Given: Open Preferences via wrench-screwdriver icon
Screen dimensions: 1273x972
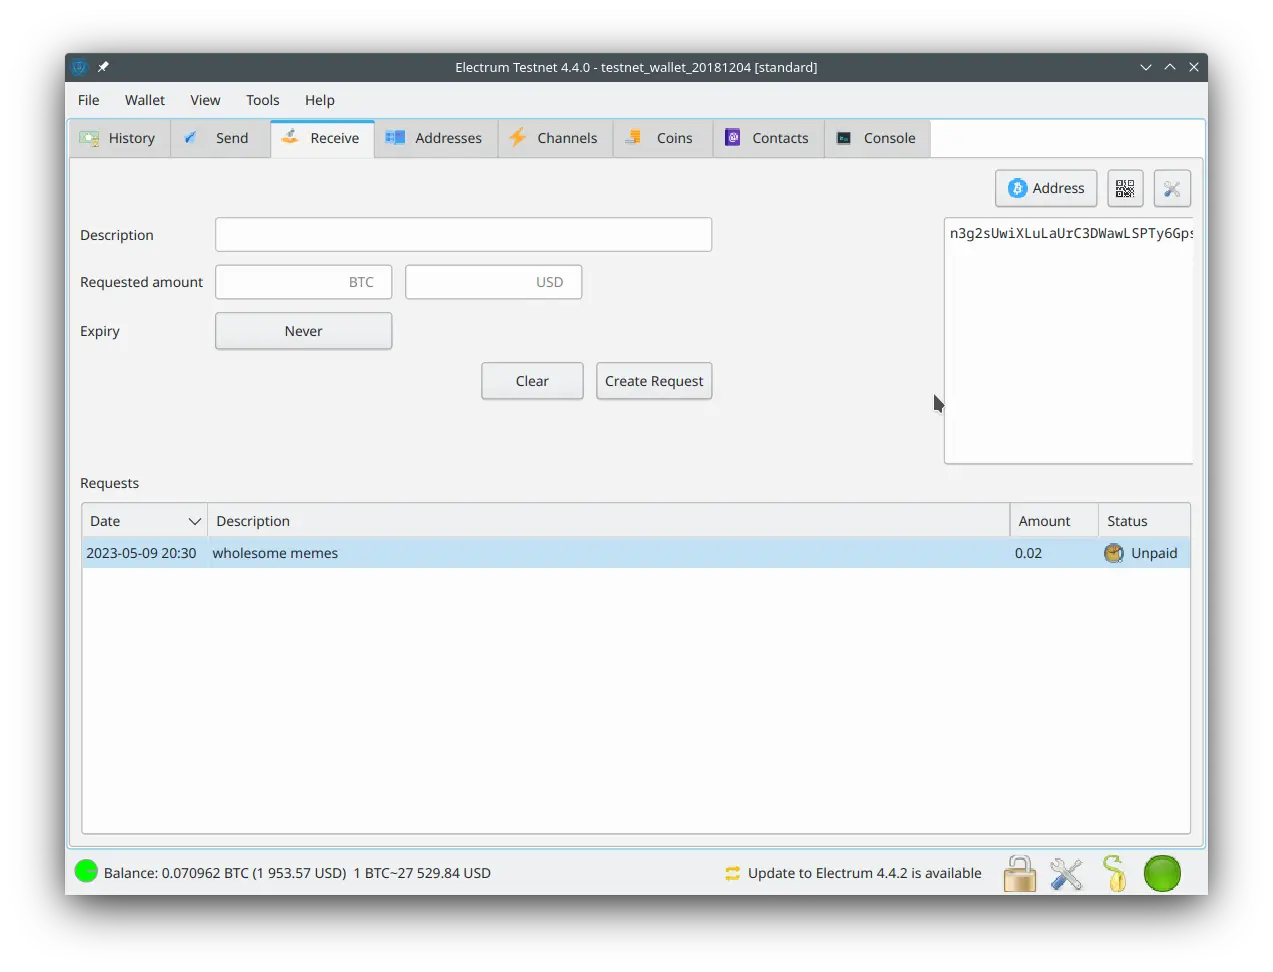Looking at the screenshot, I should tap(1066, 873).
